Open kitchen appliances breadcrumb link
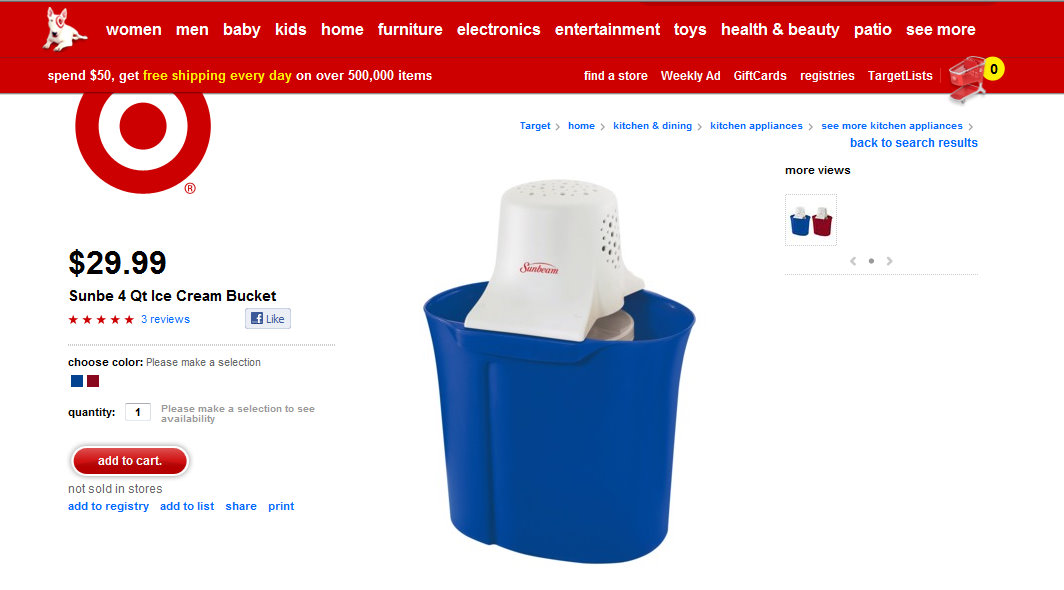The image size is (1064, 590). coord(756,126)
